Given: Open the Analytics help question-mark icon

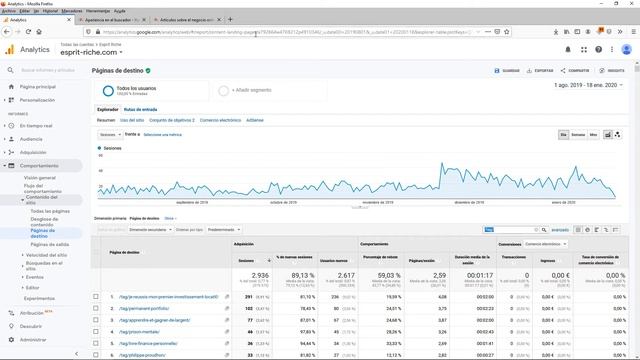Looking at the screenshot, I should pyautogui.click(x=598, y=49).
